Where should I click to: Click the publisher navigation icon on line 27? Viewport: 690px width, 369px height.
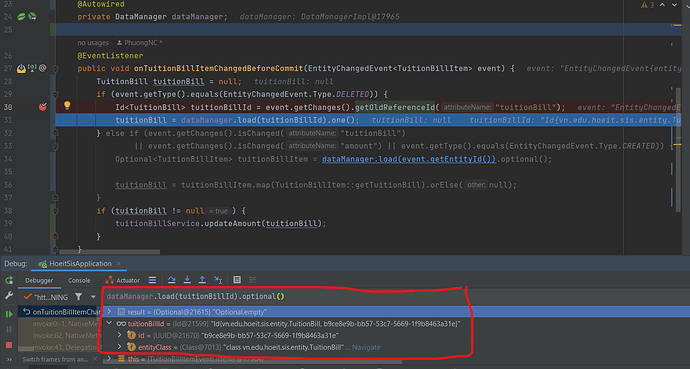click(x=32, y=68)
